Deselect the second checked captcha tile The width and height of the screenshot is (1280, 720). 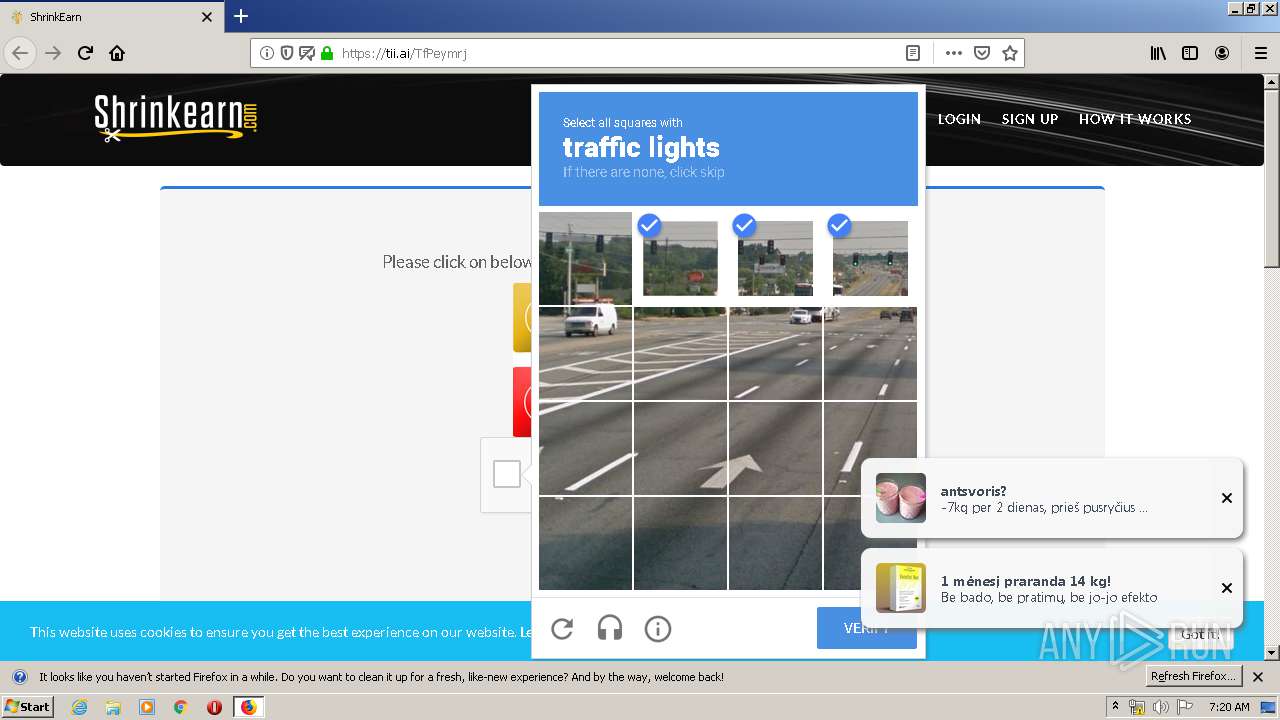(680, 258)
